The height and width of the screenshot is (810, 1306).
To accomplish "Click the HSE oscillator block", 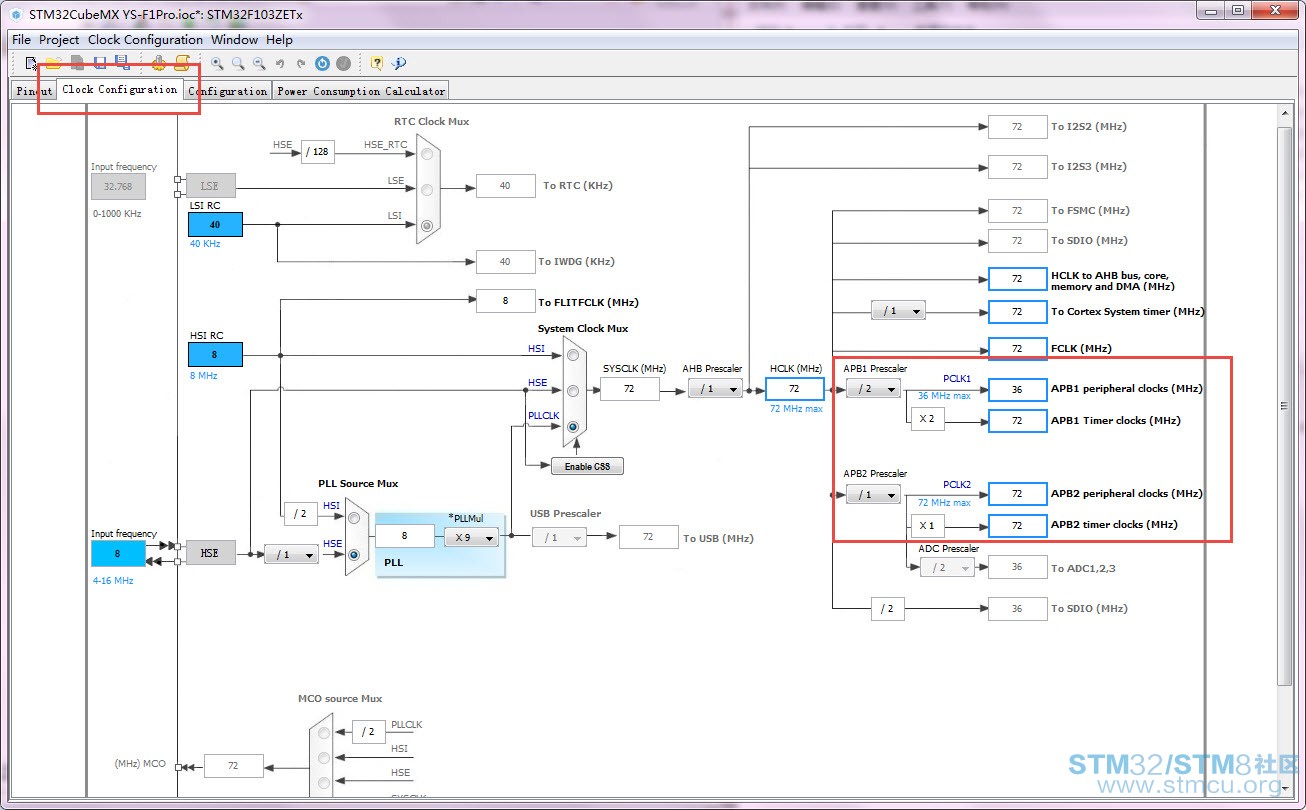I will click(x=210, y=553).
